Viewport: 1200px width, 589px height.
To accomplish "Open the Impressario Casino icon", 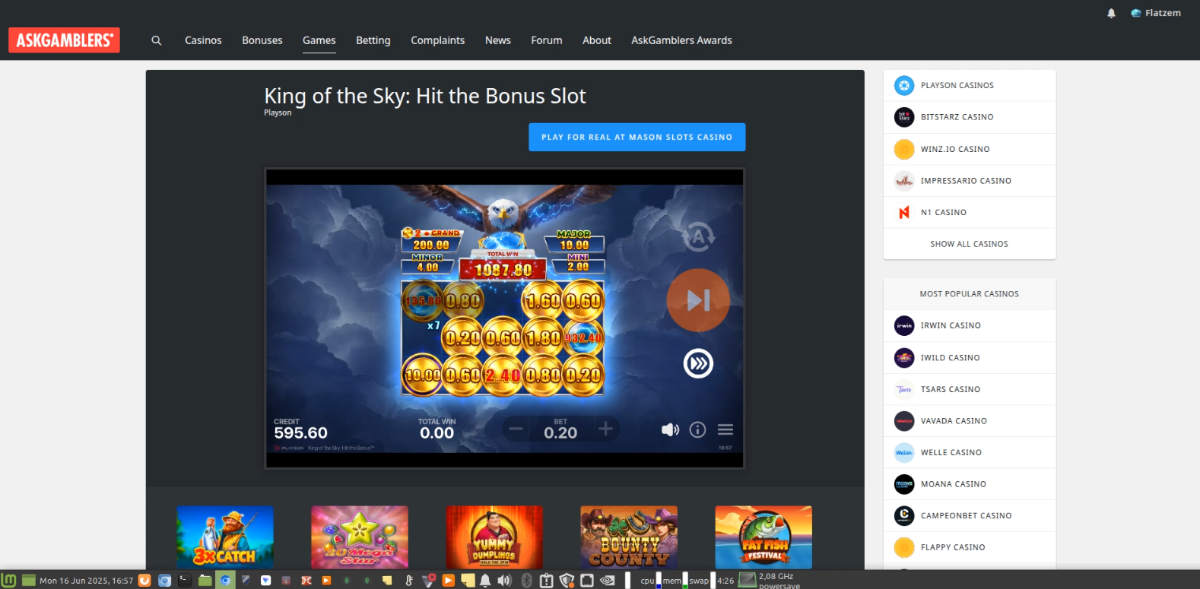I will point(904,181).
